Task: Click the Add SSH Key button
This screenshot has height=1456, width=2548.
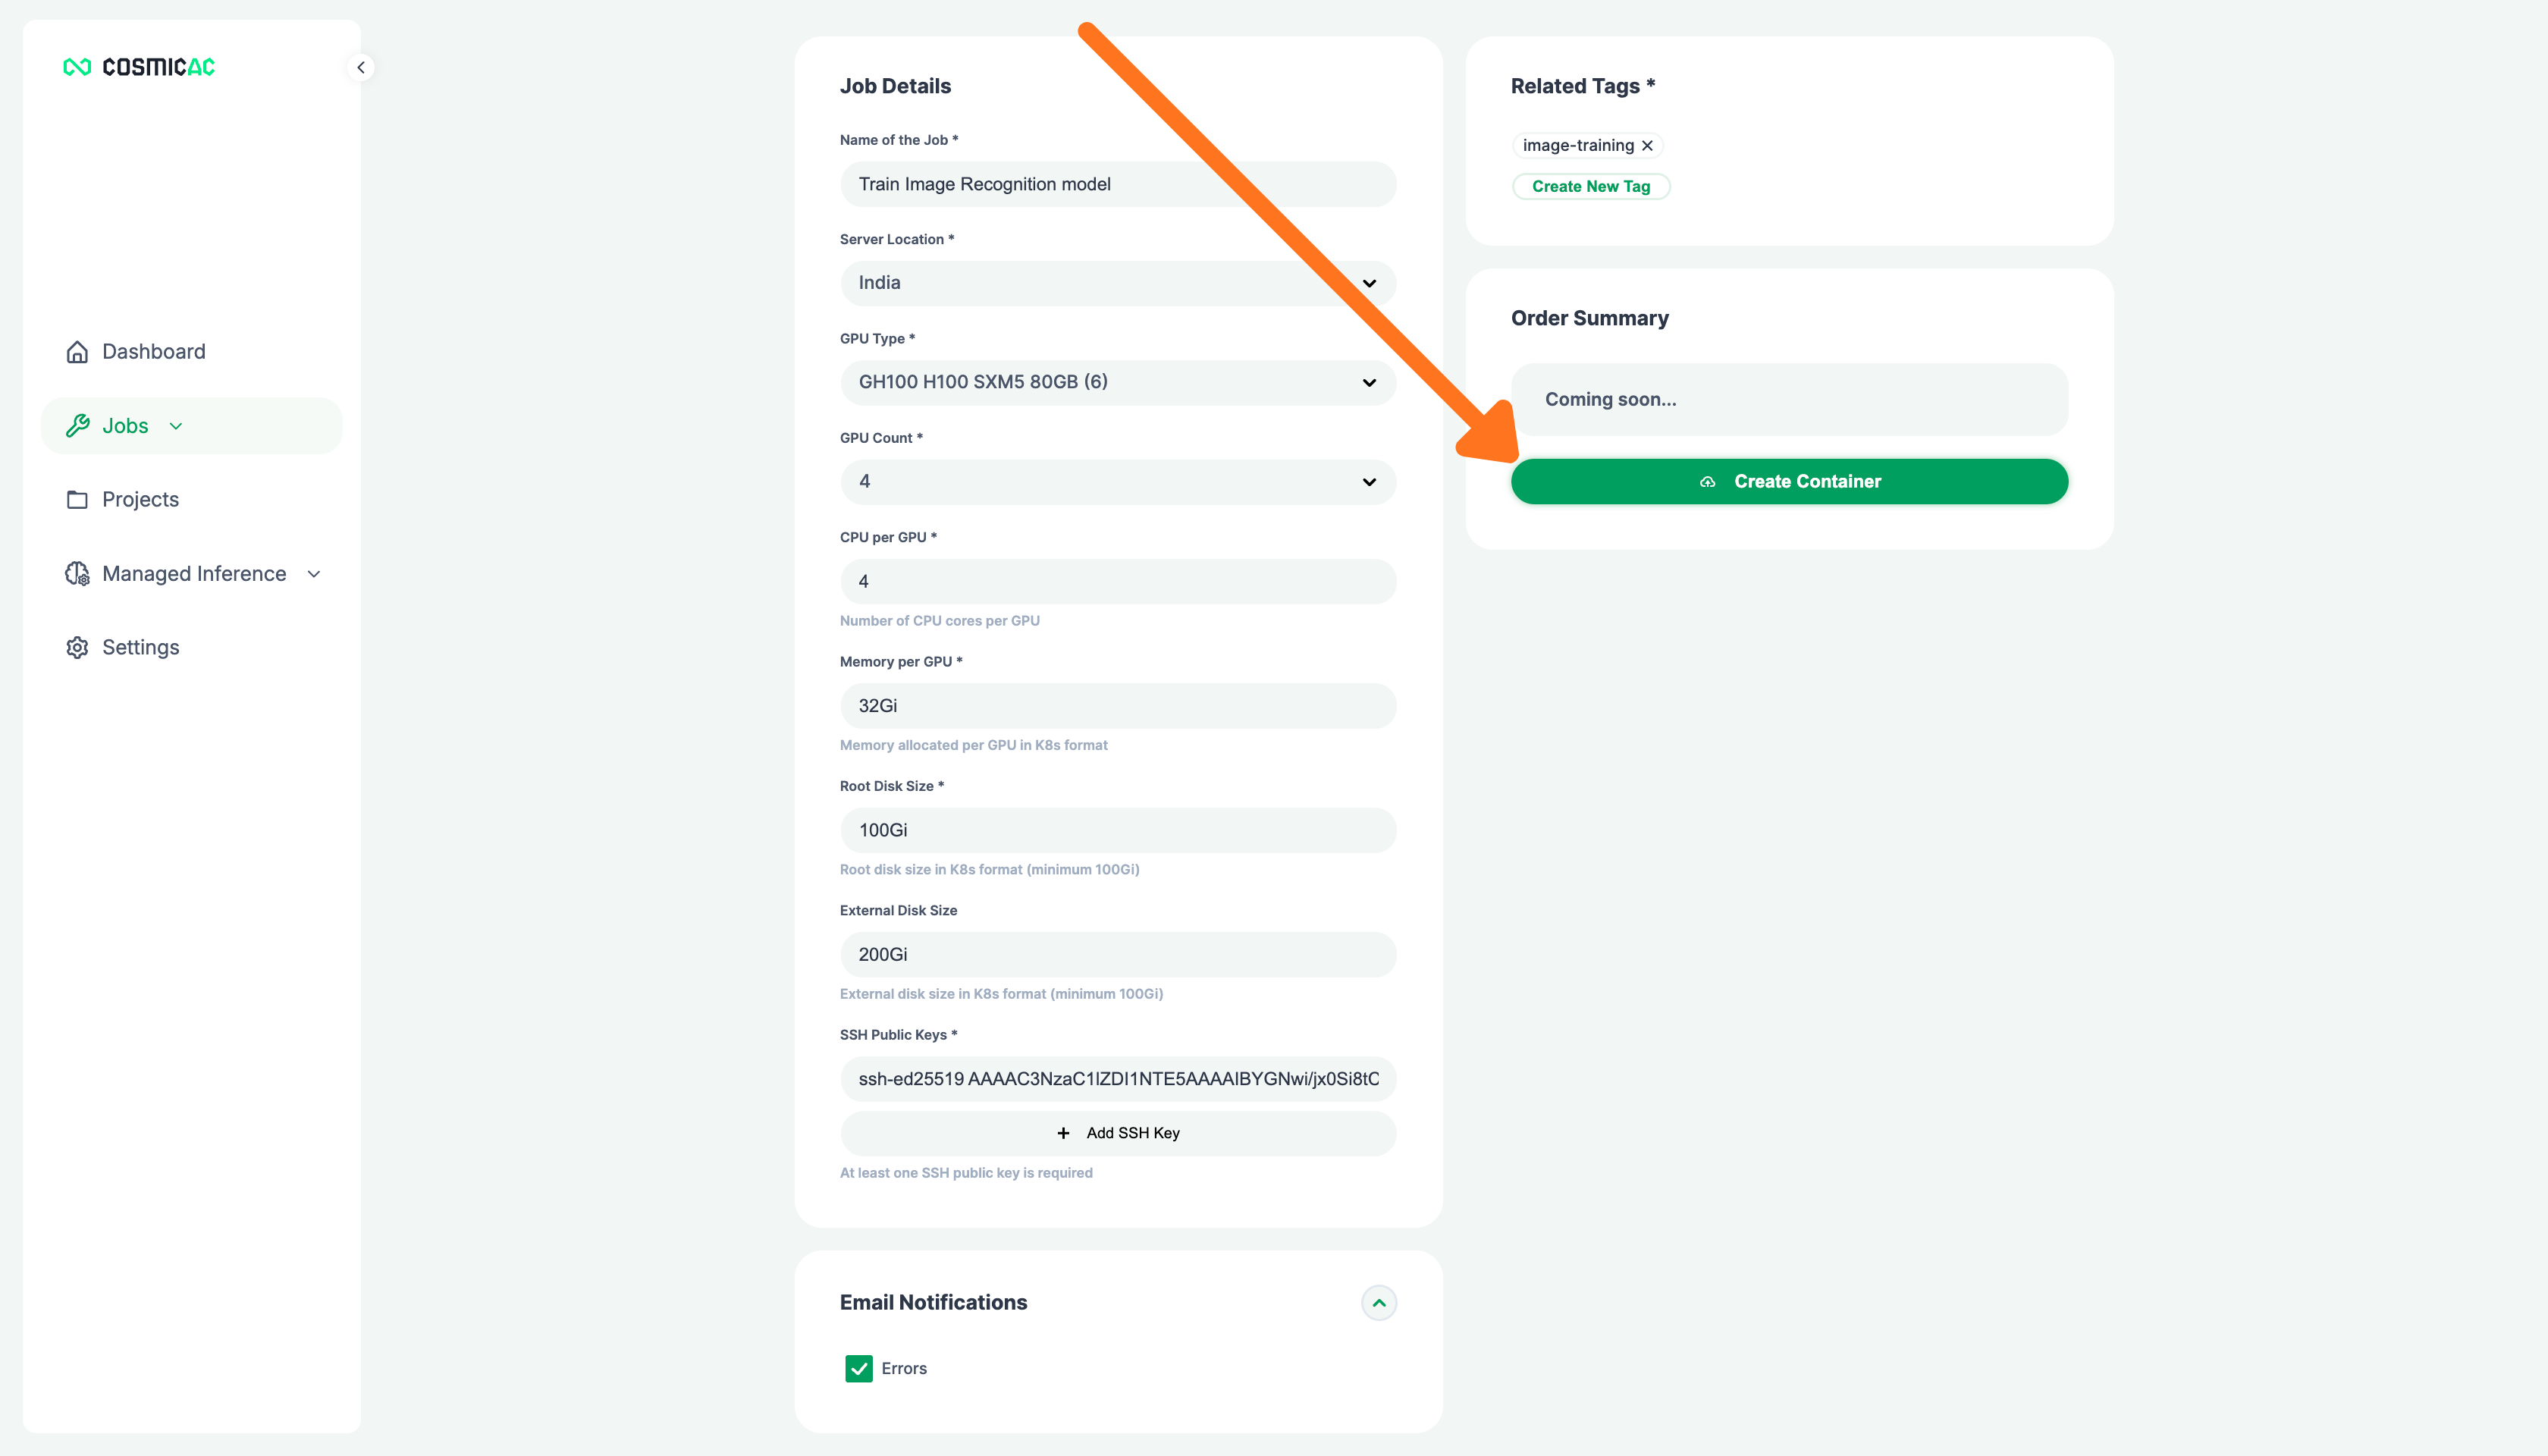Action: click(x=1118, y=1133)
